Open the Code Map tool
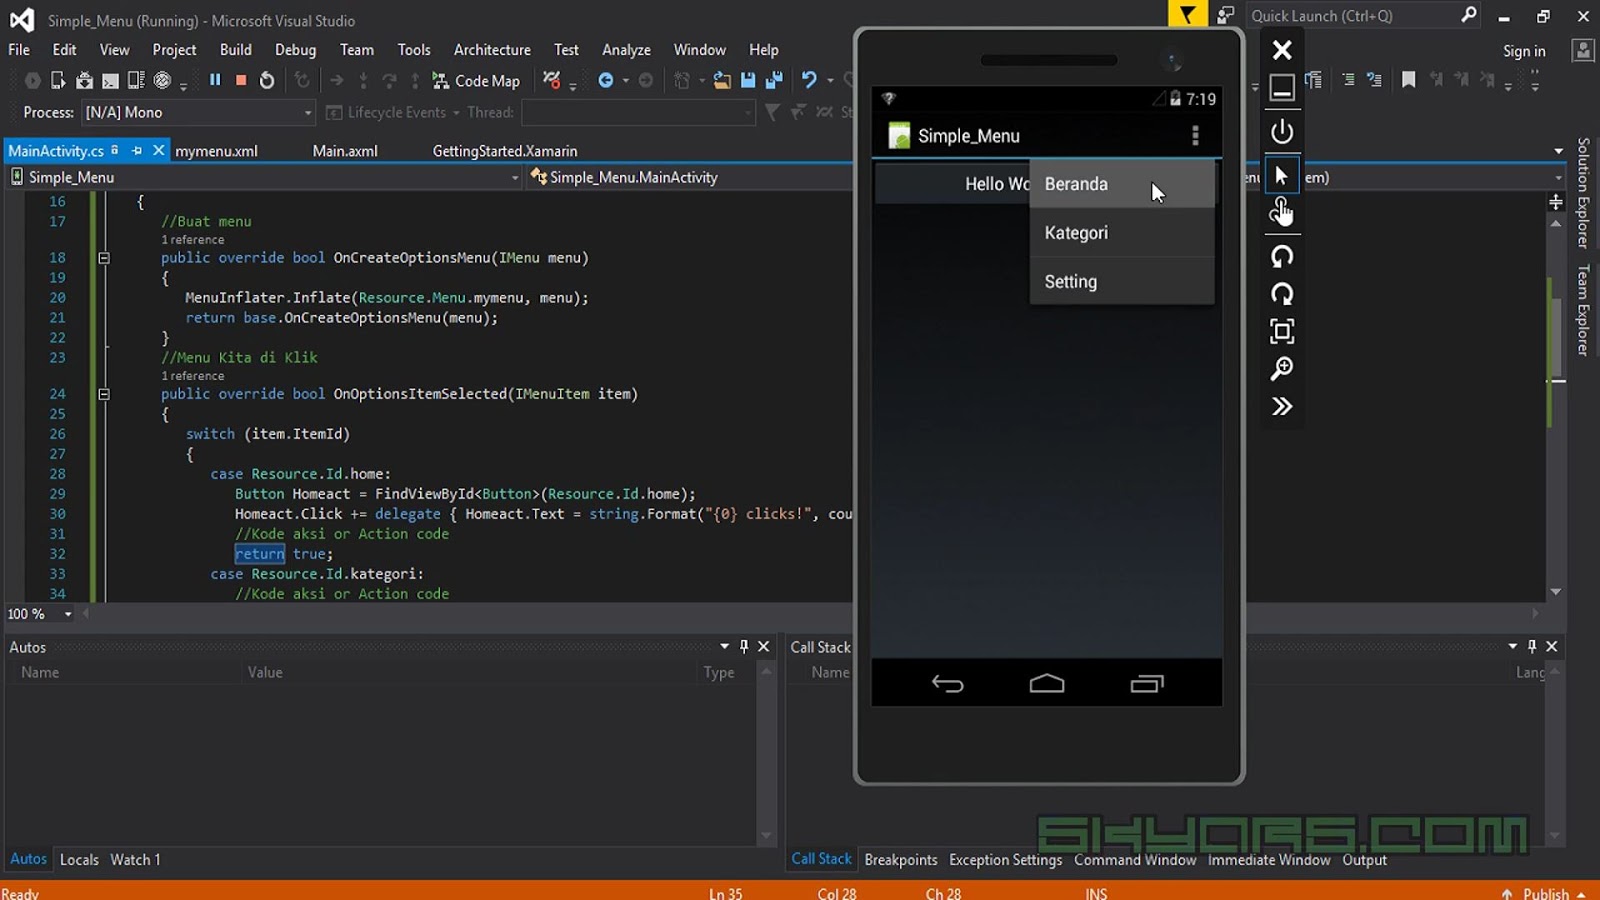Screen dimensions: 1600x900 pos(477,80)
